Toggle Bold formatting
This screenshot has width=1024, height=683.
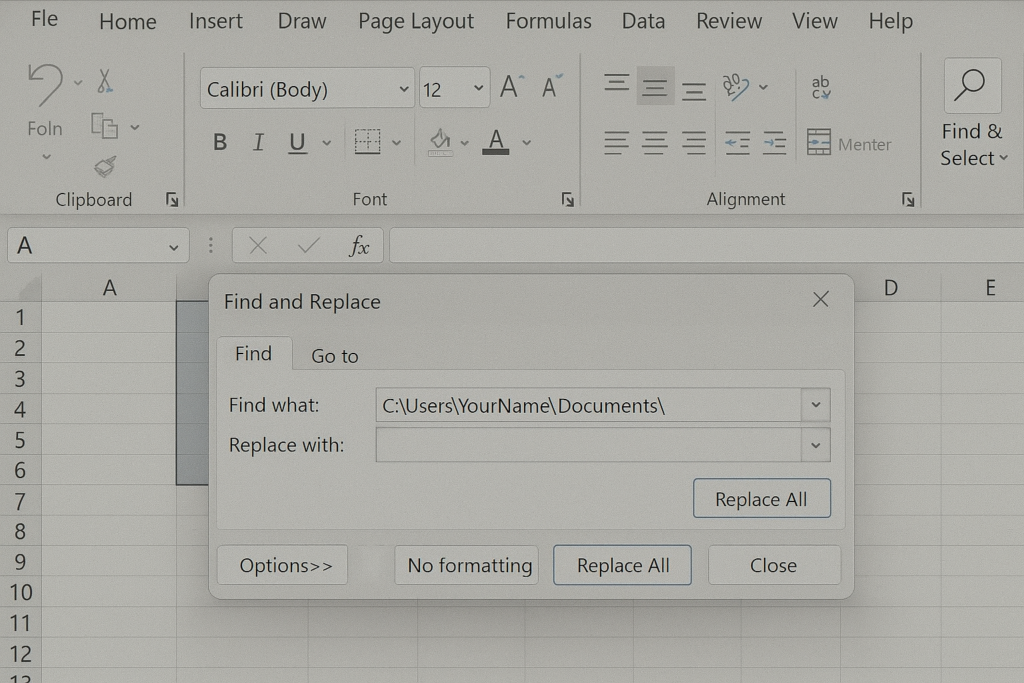pos(220,143)
